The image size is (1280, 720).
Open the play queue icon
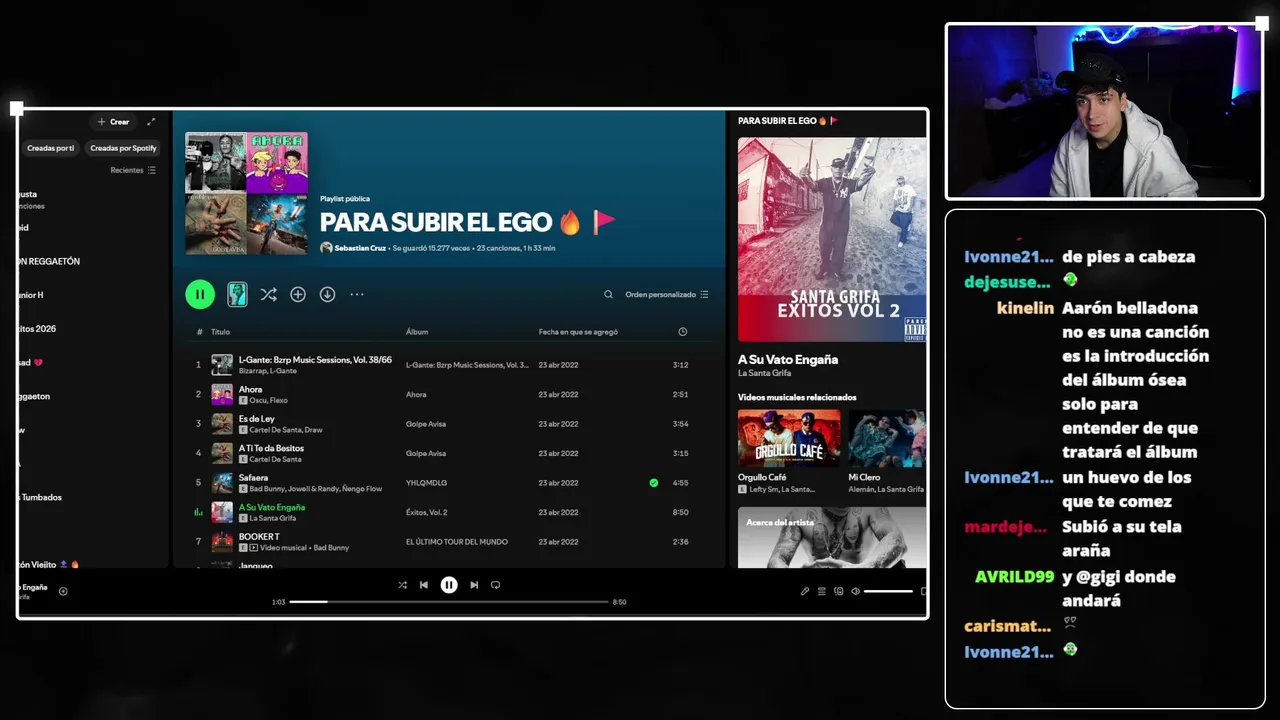[822, 591]
